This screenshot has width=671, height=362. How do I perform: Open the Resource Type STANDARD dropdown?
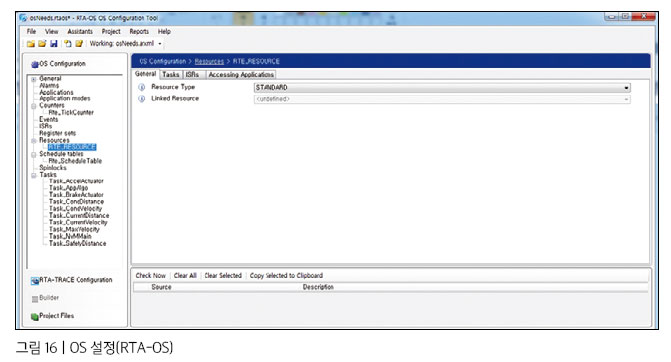pyautogui.click(x=442, y=88)
